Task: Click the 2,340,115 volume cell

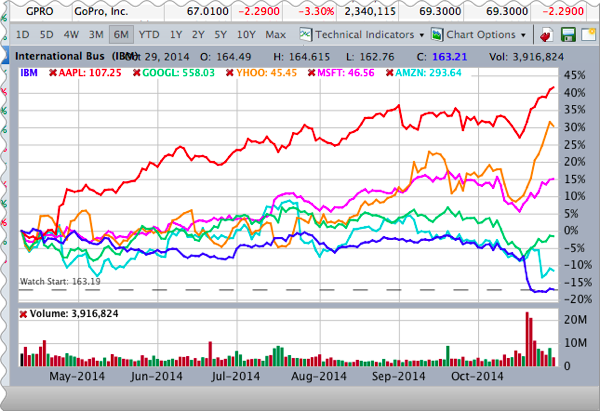Action: point(370,11)
